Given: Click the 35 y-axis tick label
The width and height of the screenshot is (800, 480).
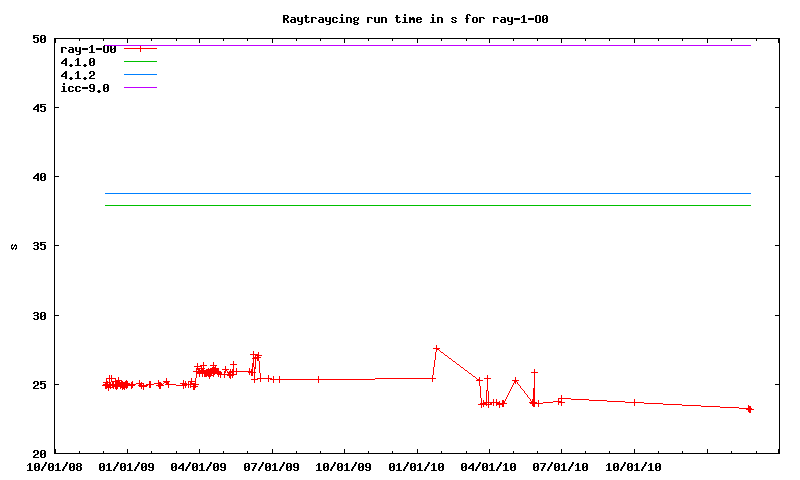Looking at the screenshot, I should [39, 246].
